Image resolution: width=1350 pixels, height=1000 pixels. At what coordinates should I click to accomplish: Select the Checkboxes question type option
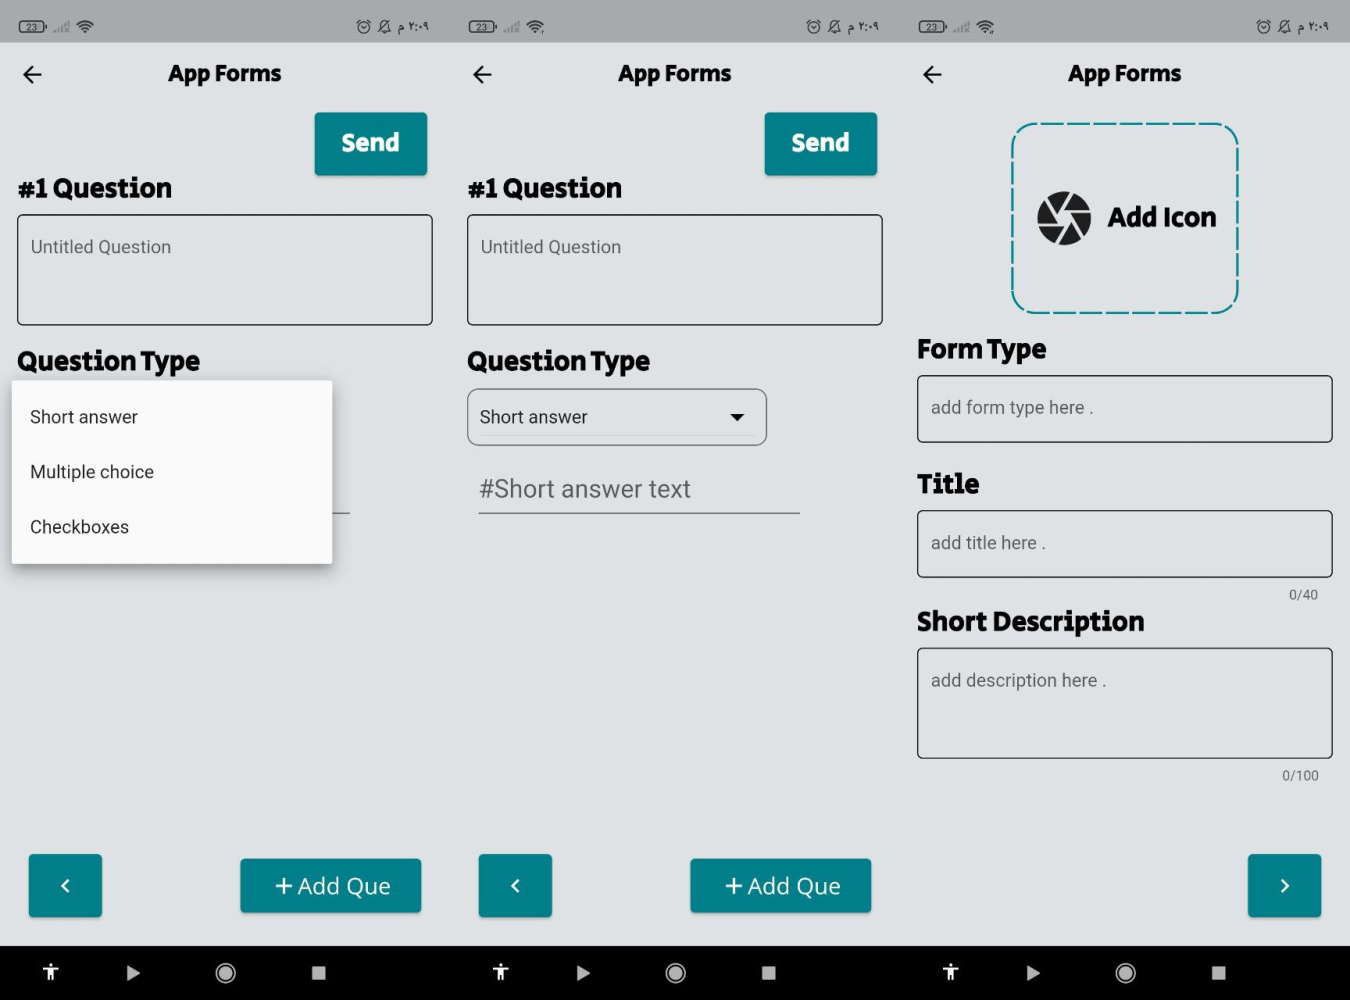coord(79,527)
